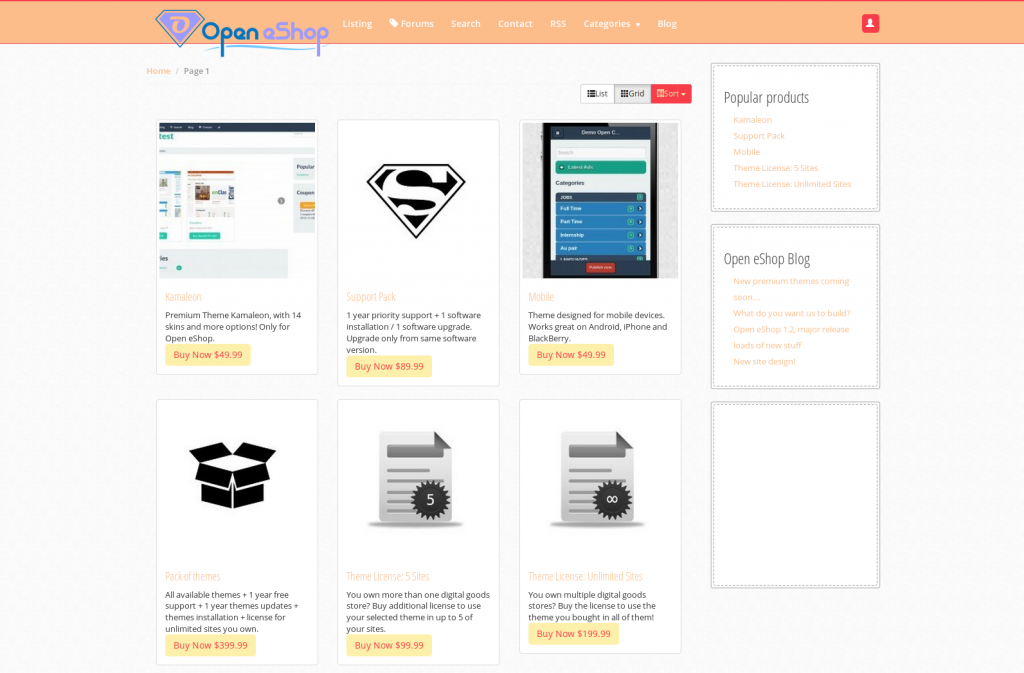The height and width of the screenshot is (673, 1024).
Task: Open the Support Pack product title
Action: coord(371,297)
